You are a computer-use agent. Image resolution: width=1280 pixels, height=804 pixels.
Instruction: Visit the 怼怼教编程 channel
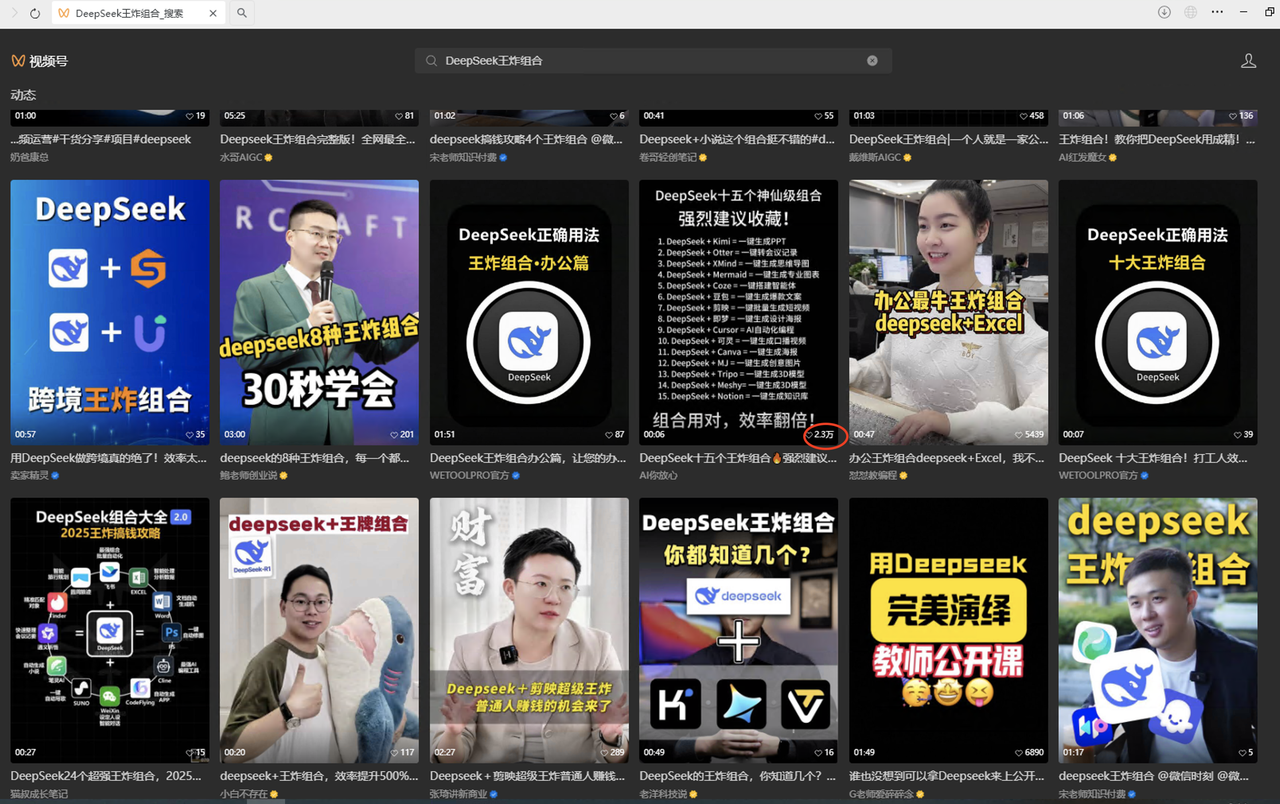tap(874, 475)
